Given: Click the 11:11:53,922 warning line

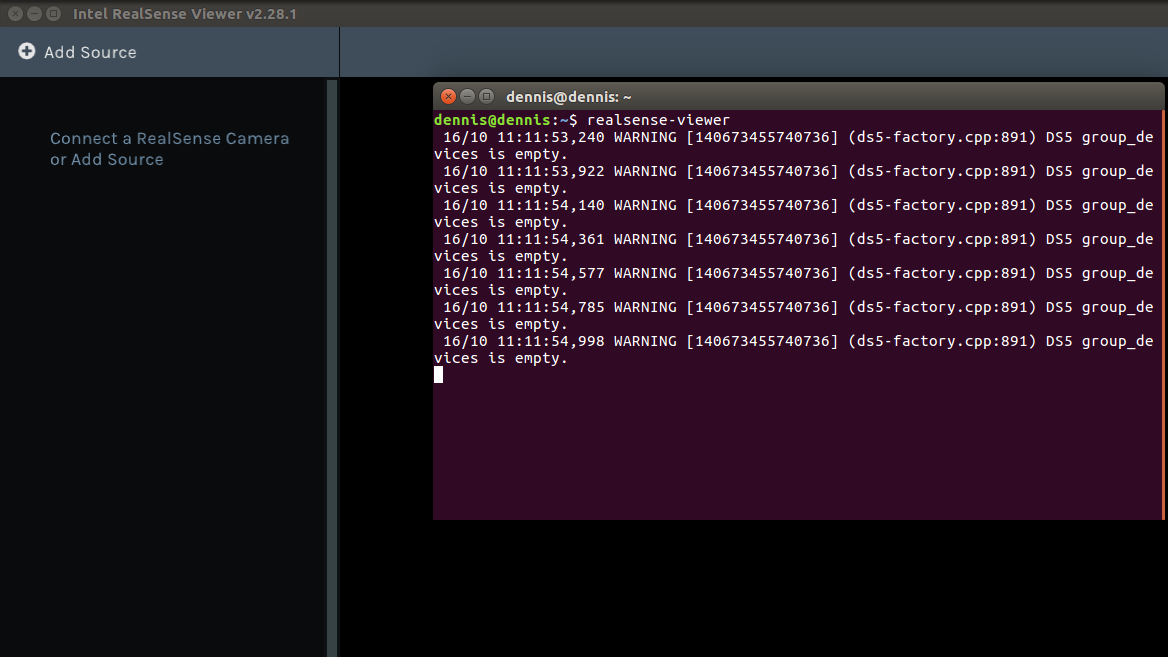Looking at the screenshot, I should click(x=793, y=180).
